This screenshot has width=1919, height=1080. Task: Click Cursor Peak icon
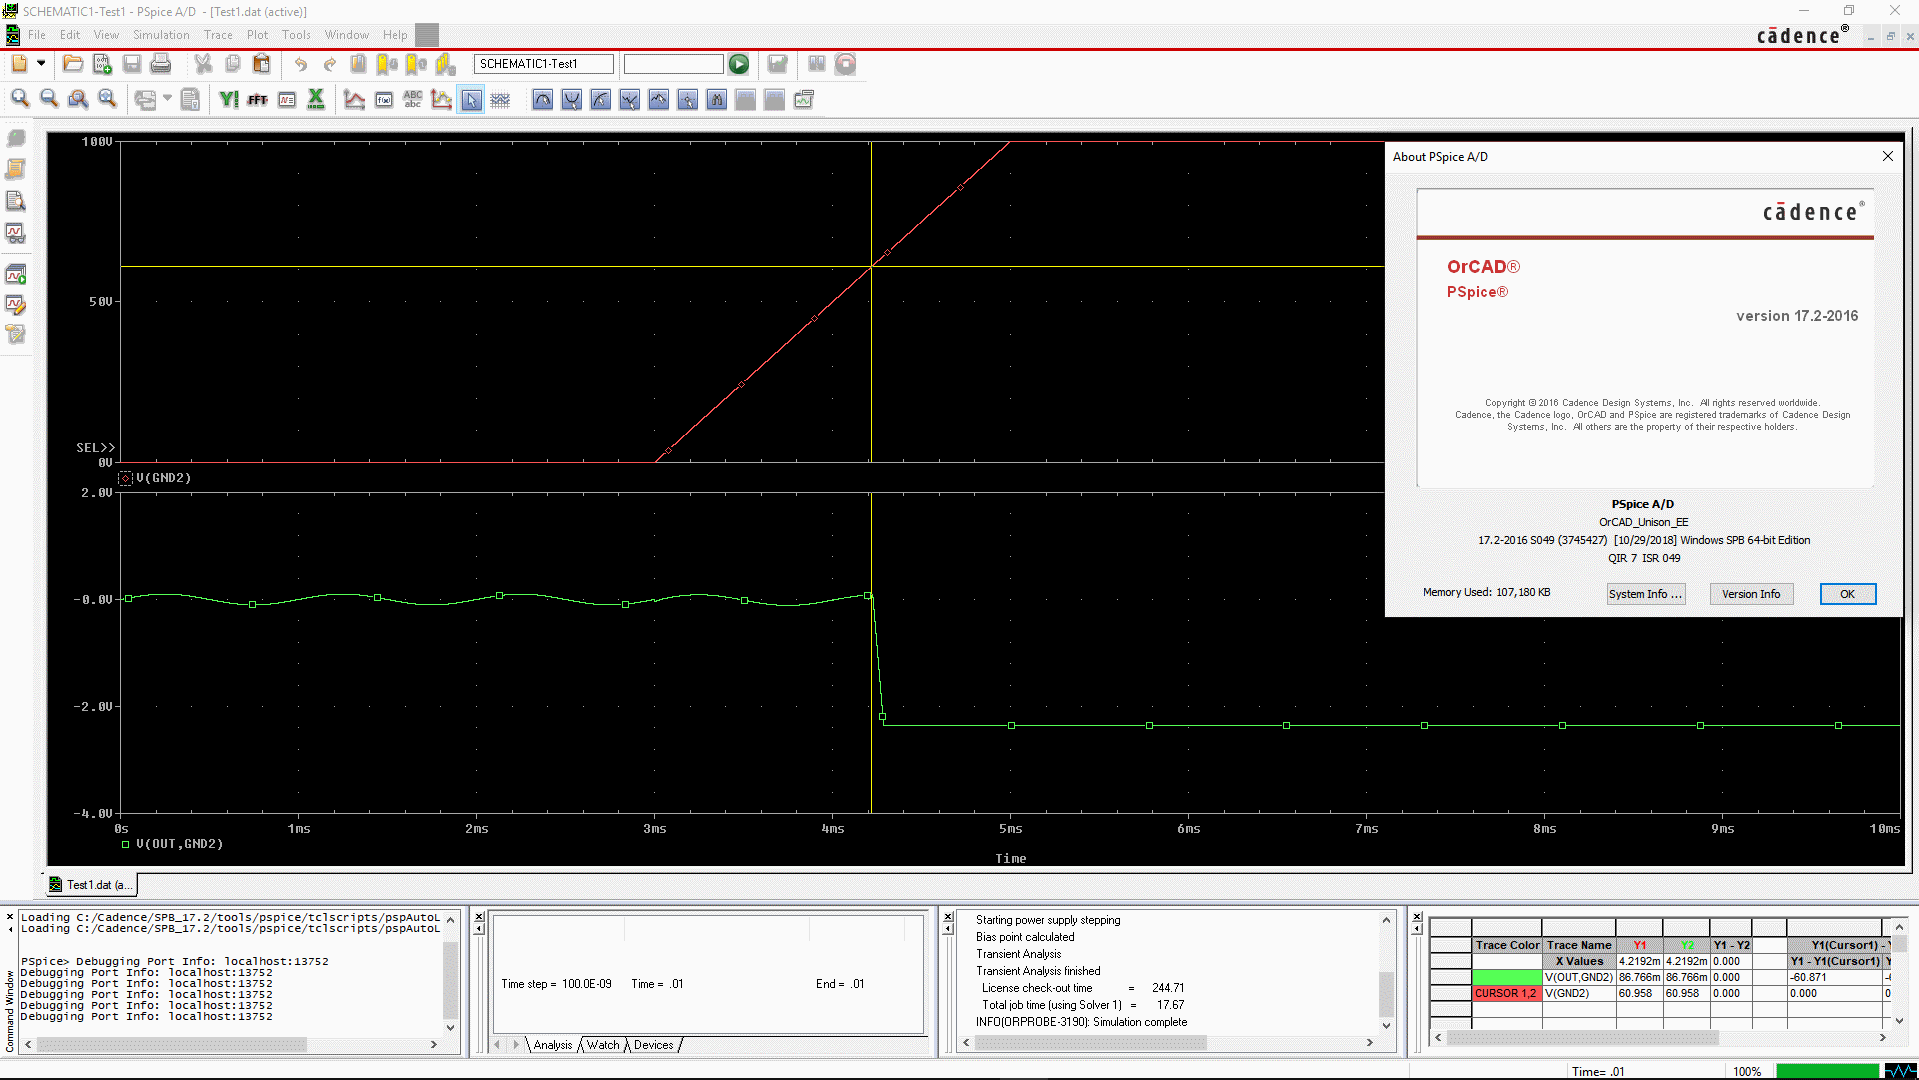(x=543, y=99)
